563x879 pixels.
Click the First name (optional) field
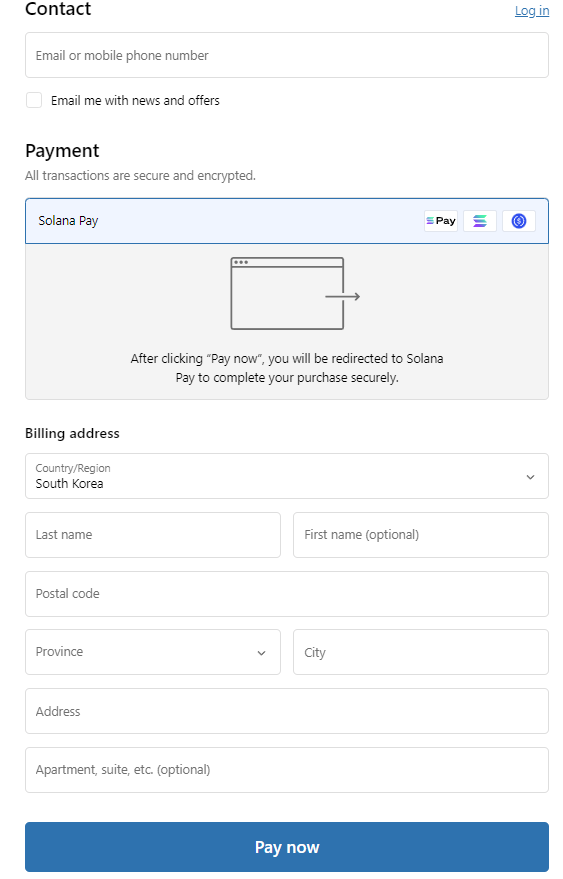[x=421, y=535]
